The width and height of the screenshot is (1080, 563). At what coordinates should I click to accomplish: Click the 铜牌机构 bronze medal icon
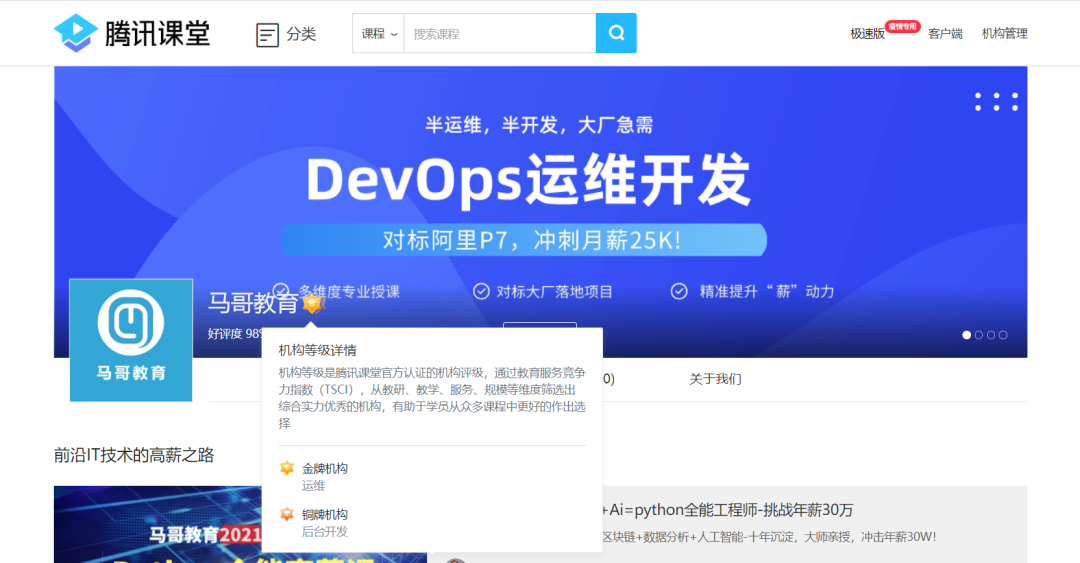pyautogui.click(x=287, y=514)
